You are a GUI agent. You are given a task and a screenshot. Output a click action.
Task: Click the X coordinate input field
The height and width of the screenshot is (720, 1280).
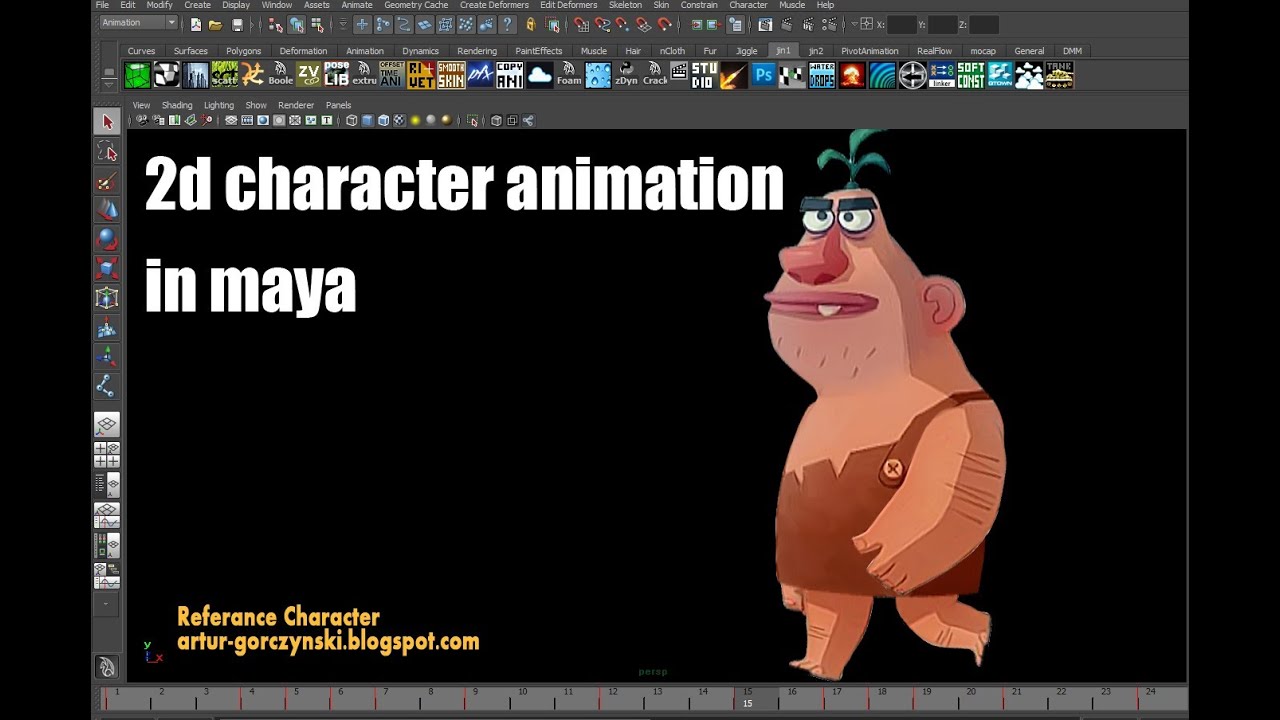click(x=902, y=25)
